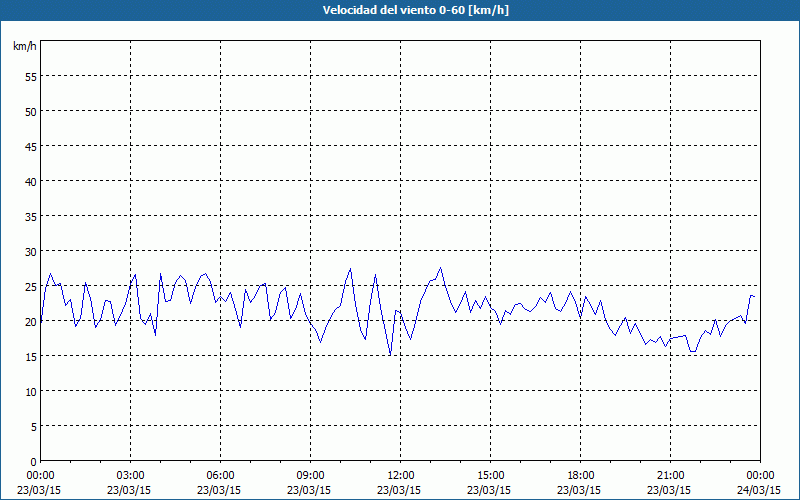Click the 09:00 time label on the x-axis
800x500 pixels.
310,476
